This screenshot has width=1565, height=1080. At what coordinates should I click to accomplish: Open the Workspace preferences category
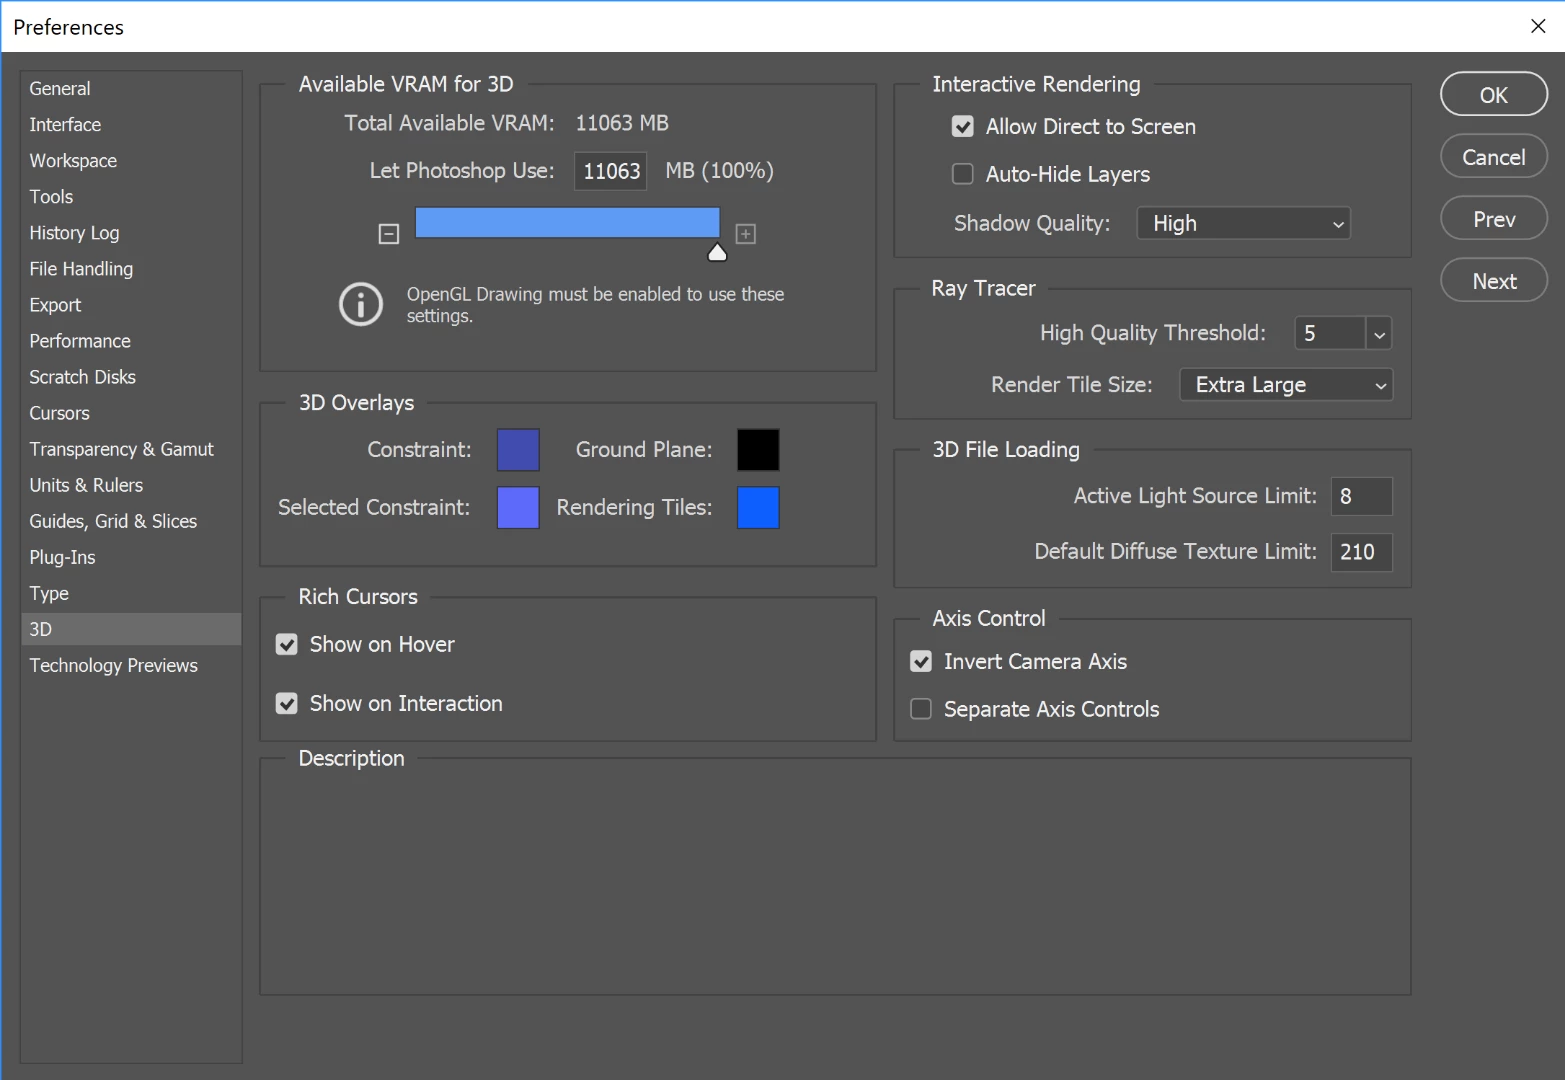(131, 161)
